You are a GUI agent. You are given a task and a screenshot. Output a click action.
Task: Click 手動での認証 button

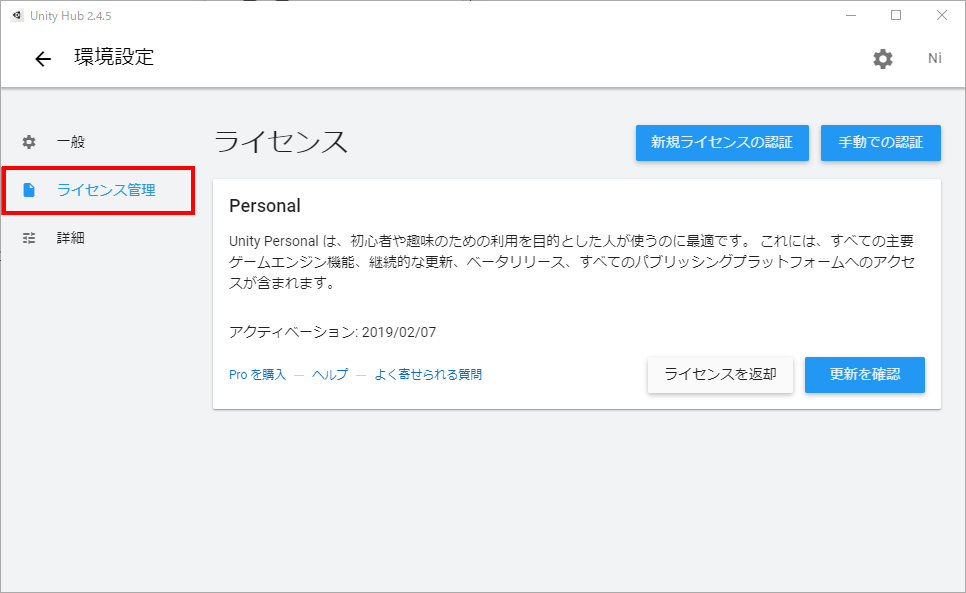click(x=880, y=143)
